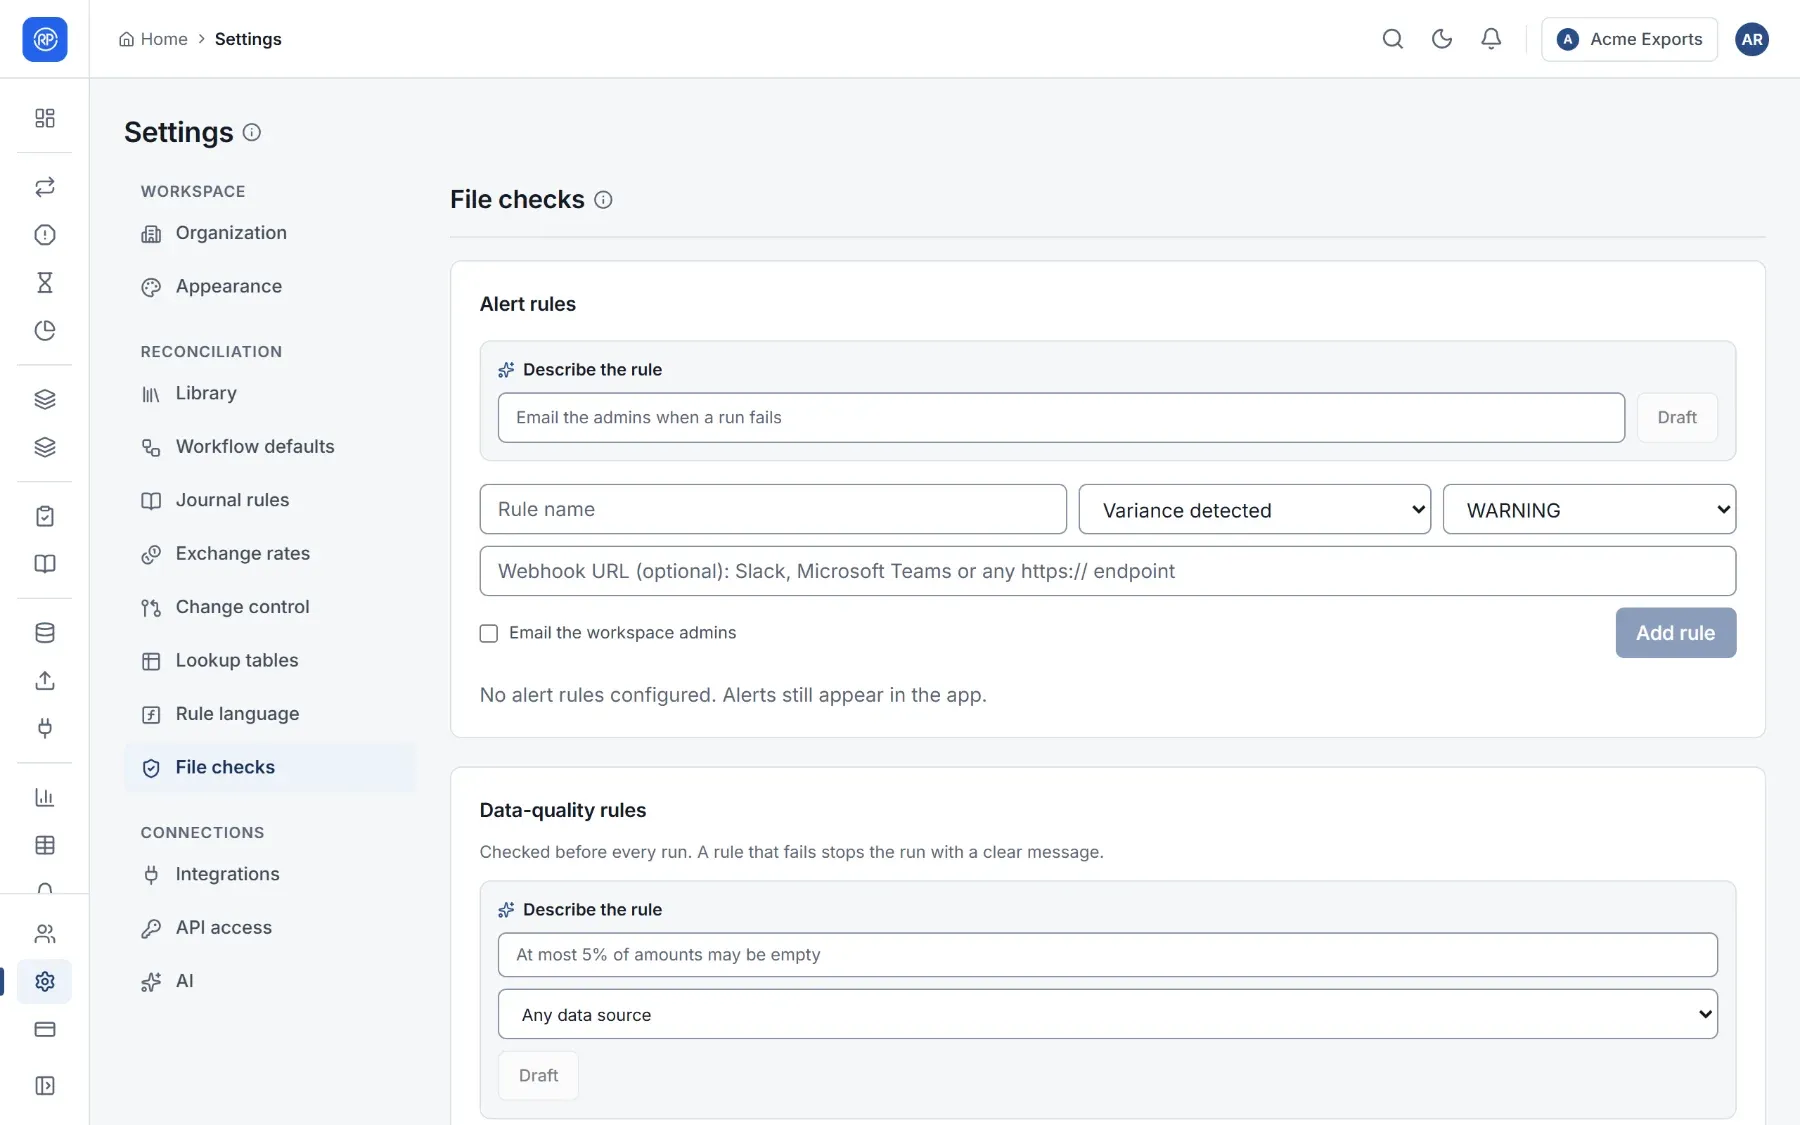This screenshot has height=1125, width=1800.
Task: Open the dashboard grid icon in left rail
Action: (x=45, y=118)
